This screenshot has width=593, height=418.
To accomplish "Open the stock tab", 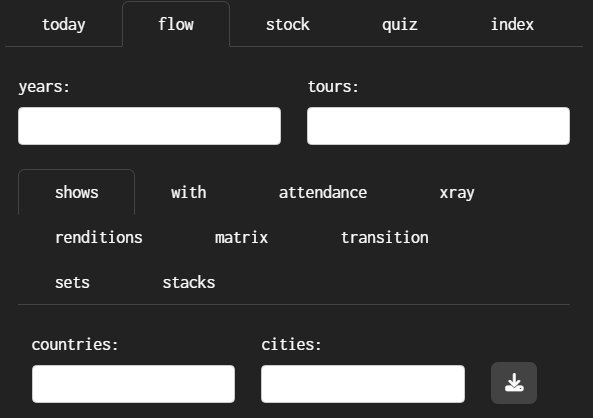I will pos(288,25).
